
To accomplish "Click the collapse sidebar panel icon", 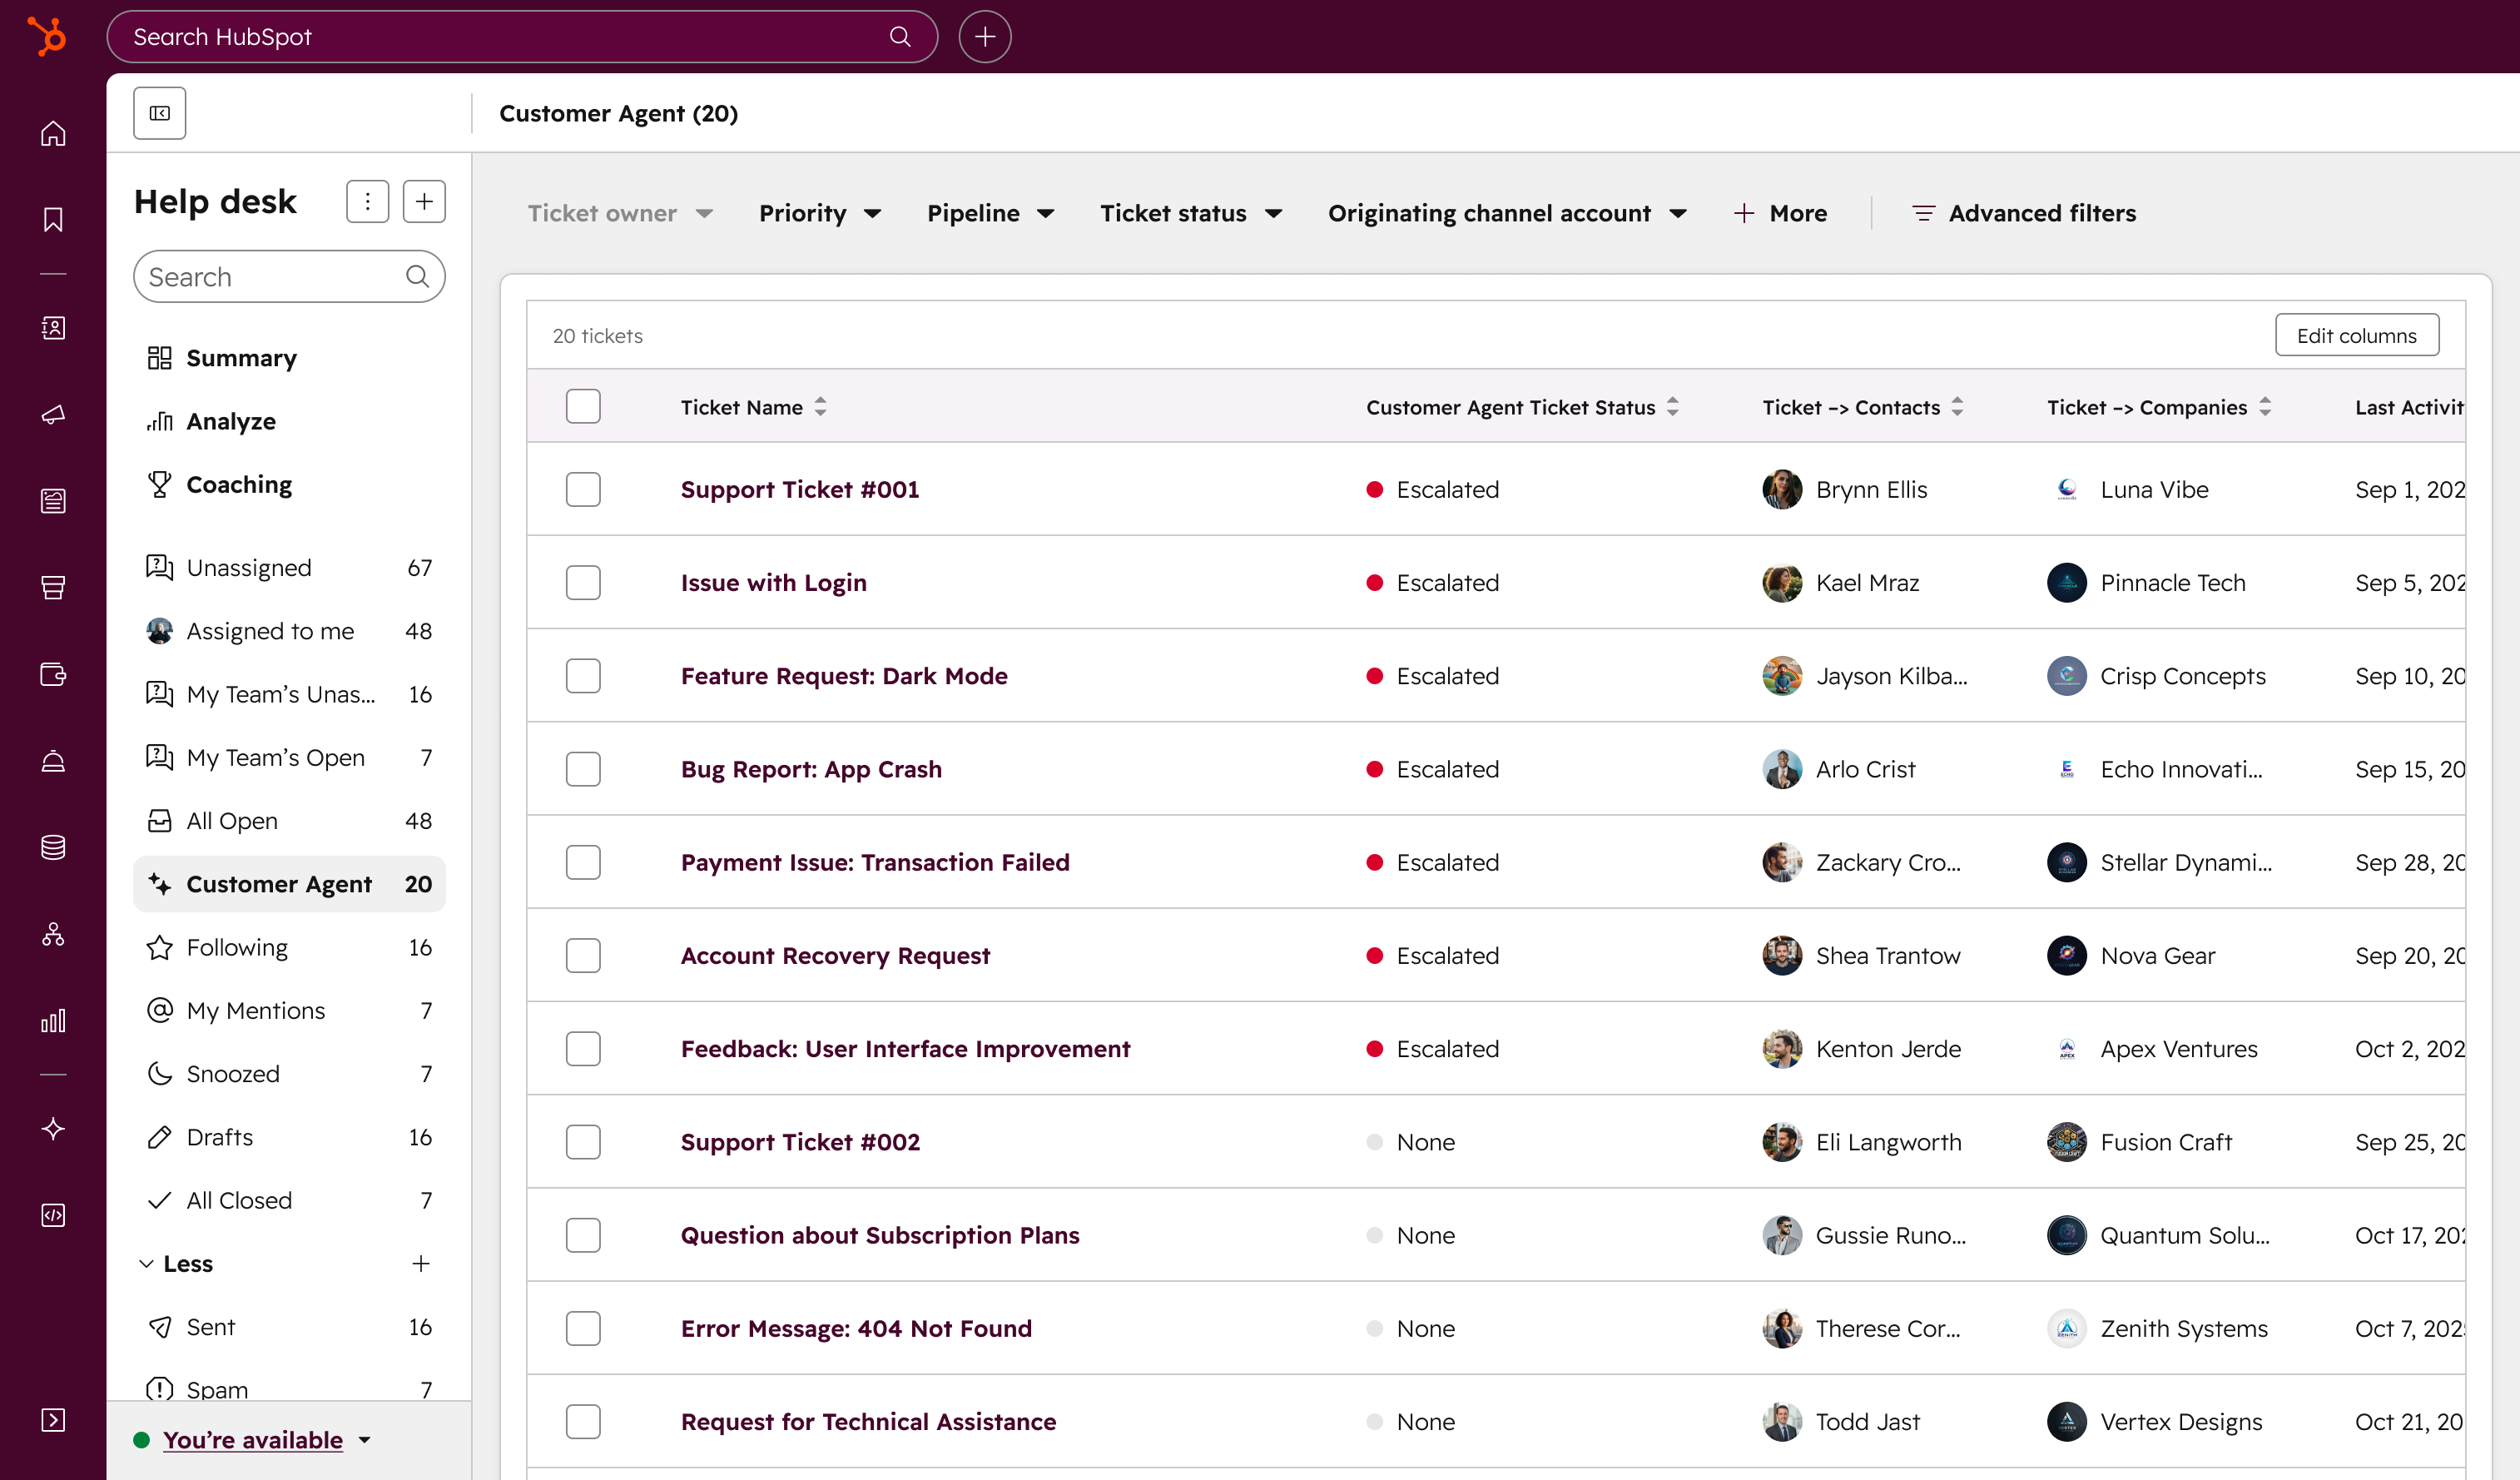I will [x=160, y=113].
